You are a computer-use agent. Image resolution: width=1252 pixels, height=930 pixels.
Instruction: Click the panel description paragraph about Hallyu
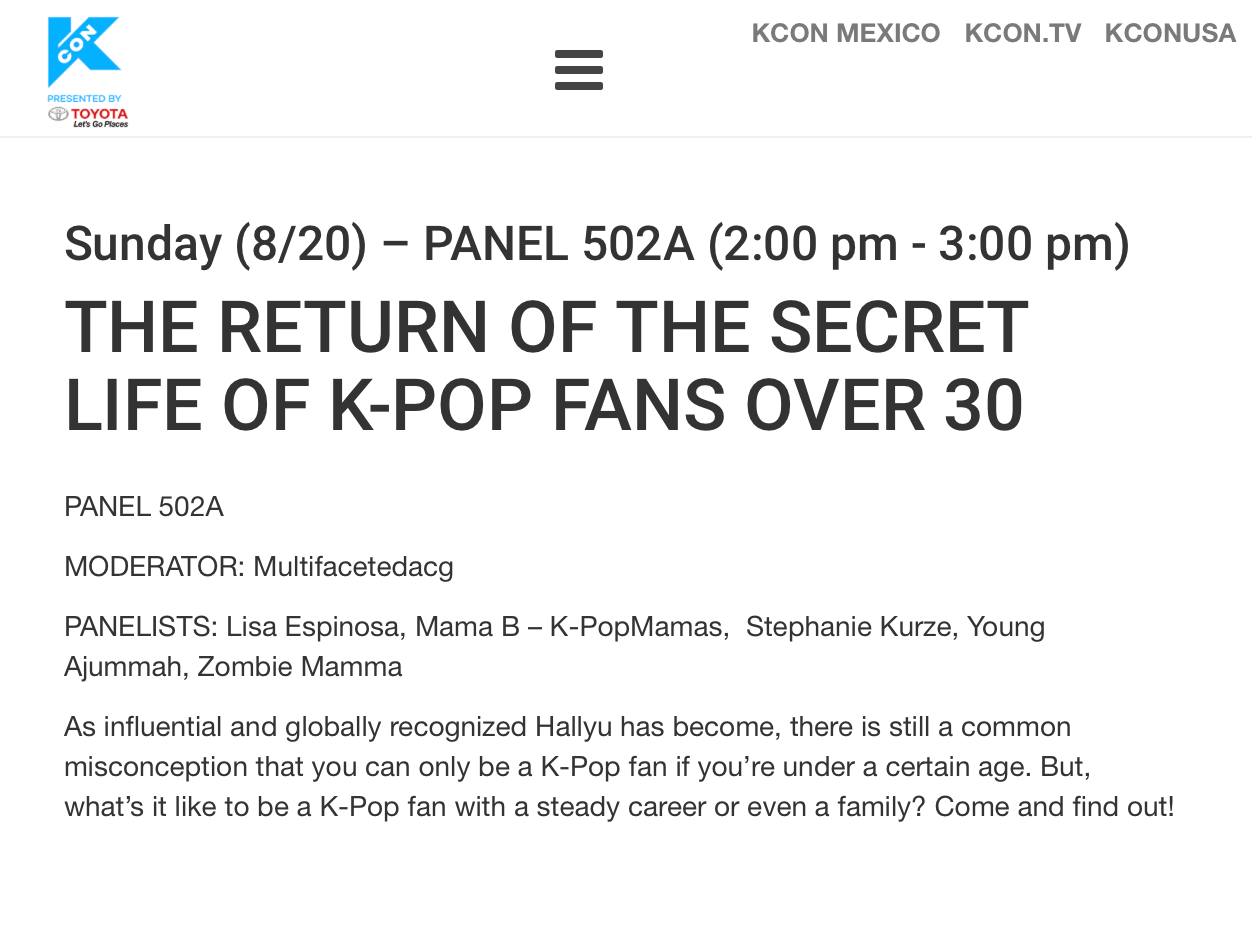pos(618,767)
